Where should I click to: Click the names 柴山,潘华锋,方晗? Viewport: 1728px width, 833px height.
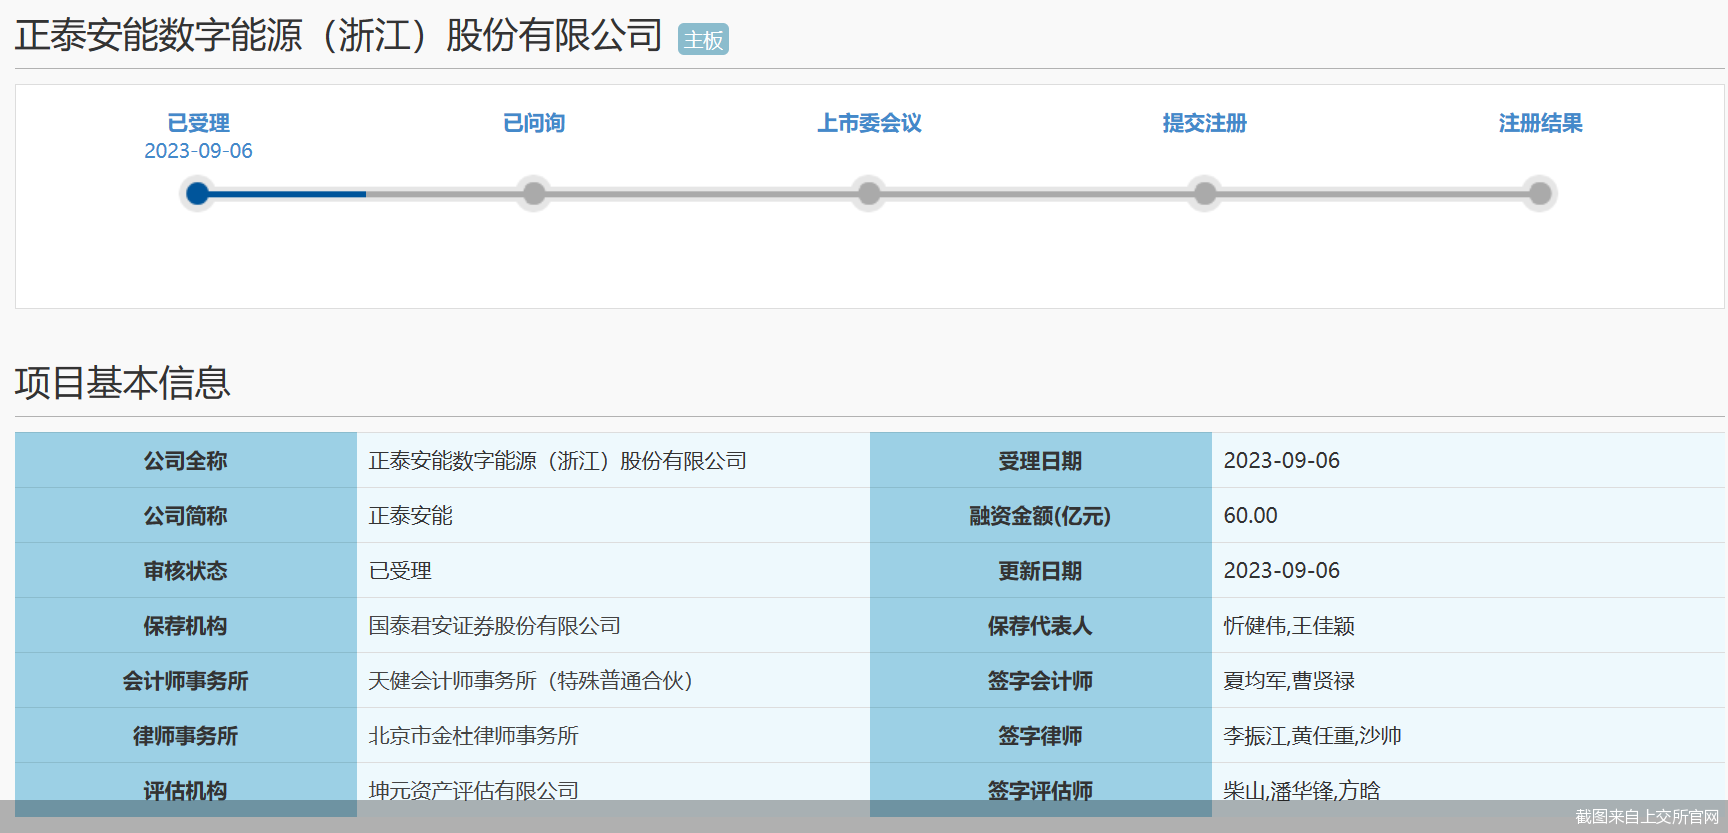(x=1302, y=791)
